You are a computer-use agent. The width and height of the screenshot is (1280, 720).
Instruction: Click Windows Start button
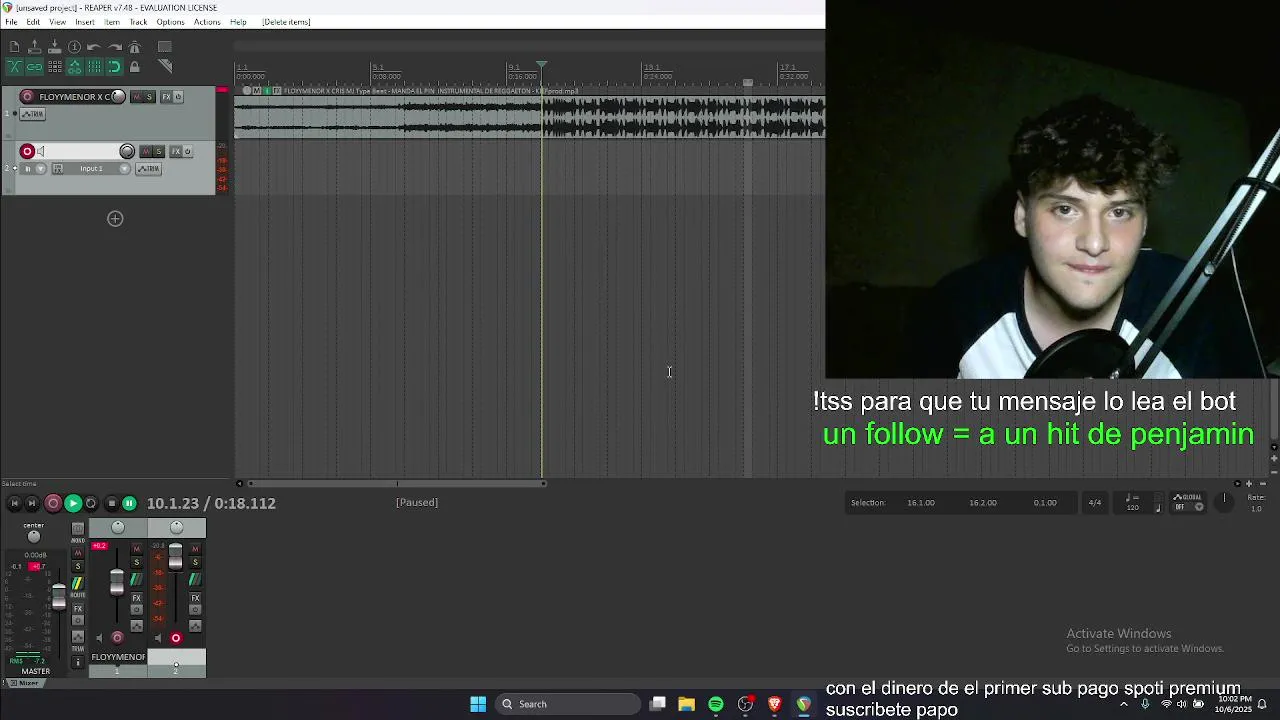tap(478, 704)
